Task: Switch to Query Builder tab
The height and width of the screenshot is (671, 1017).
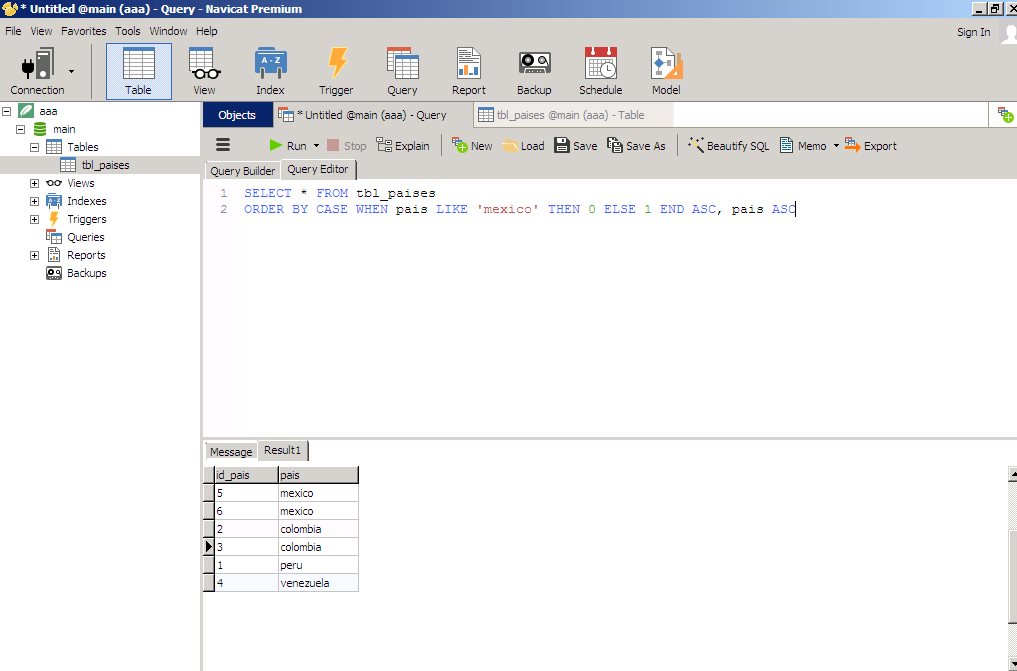Action: click(243, 171)
